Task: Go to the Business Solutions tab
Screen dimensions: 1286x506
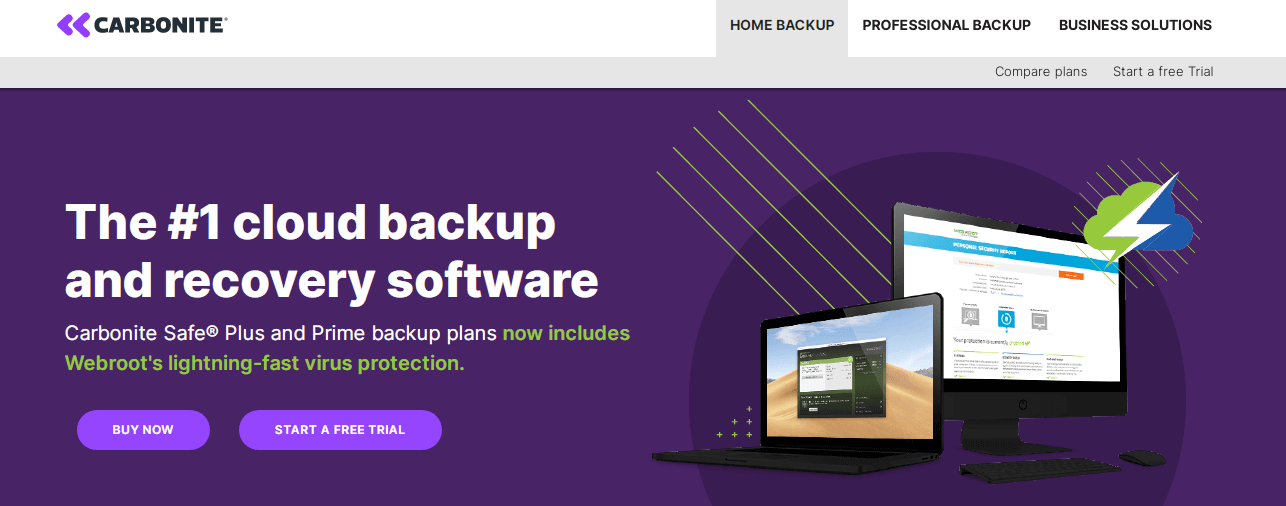Action: click(x=1135, y=25)
